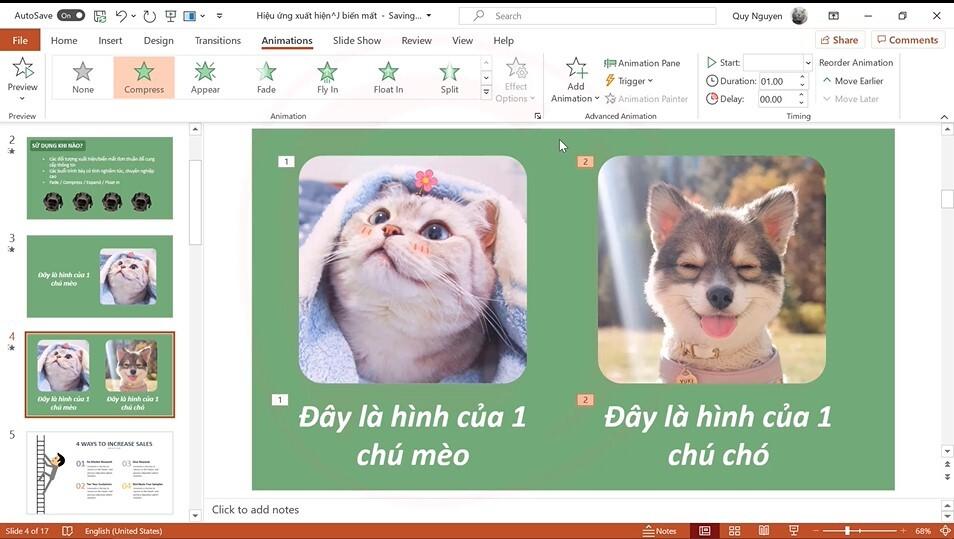Select slide 3 thumbnail with cat

100,276
